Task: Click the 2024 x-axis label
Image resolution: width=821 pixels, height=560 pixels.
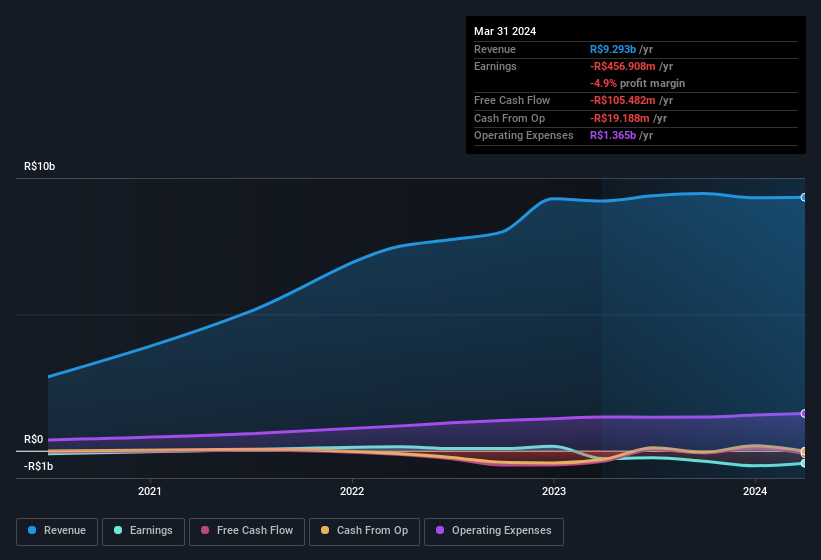Action: (755, 491)
